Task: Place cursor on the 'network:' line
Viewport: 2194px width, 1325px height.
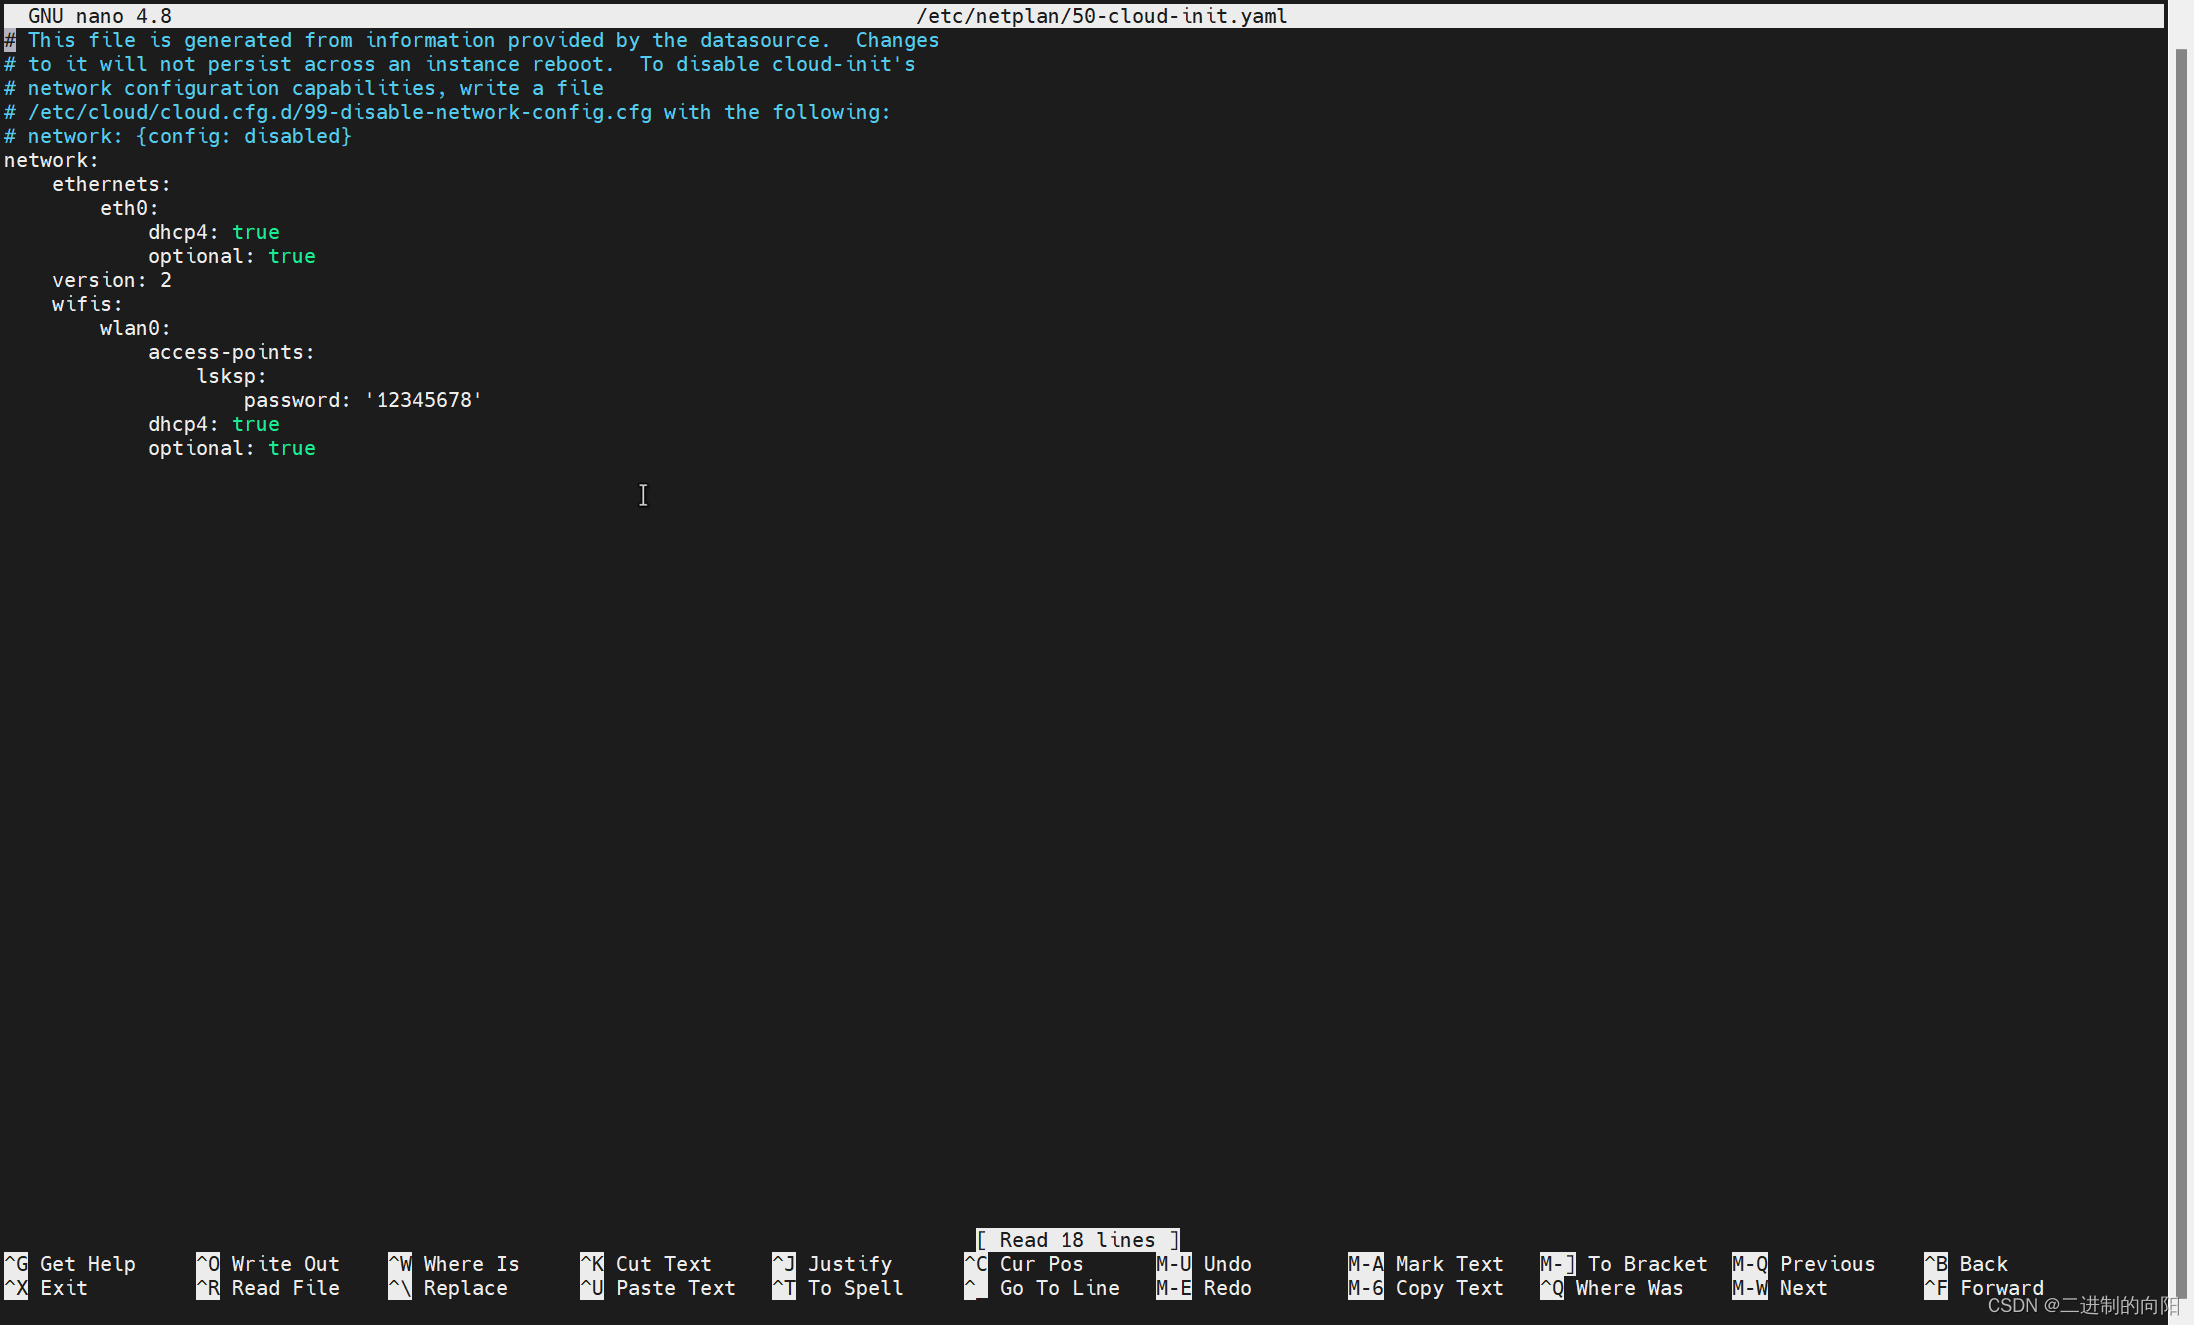Action: (52, 160)
